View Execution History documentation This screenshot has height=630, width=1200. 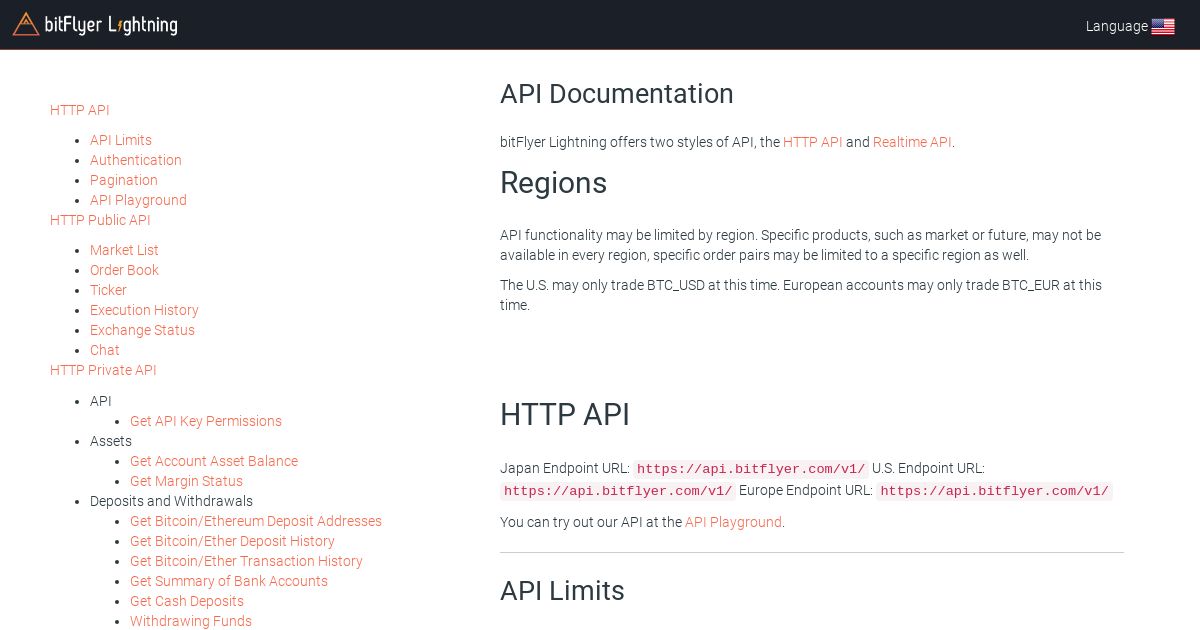pos(144,310)
